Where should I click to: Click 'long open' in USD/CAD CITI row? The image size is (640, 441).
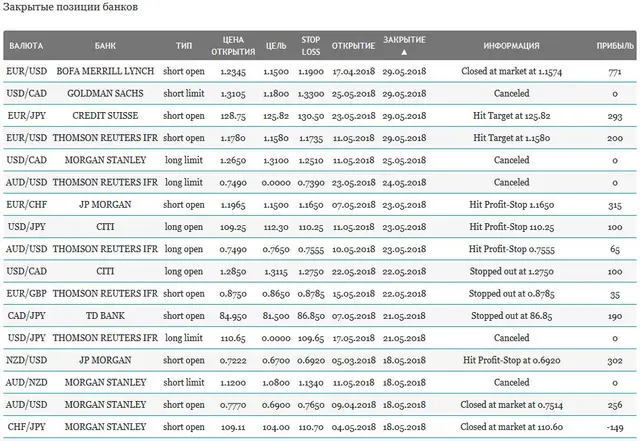pyautogui.click(x=184, y=271)
